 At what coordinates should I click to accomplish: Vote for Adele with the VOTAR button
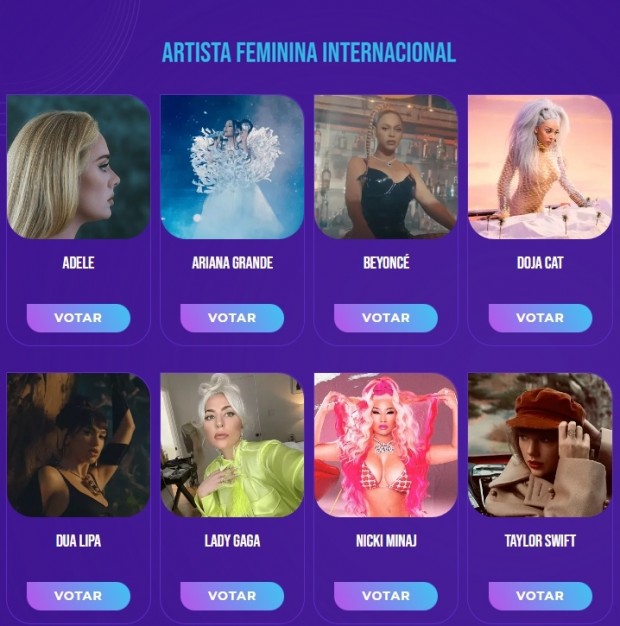78,318
